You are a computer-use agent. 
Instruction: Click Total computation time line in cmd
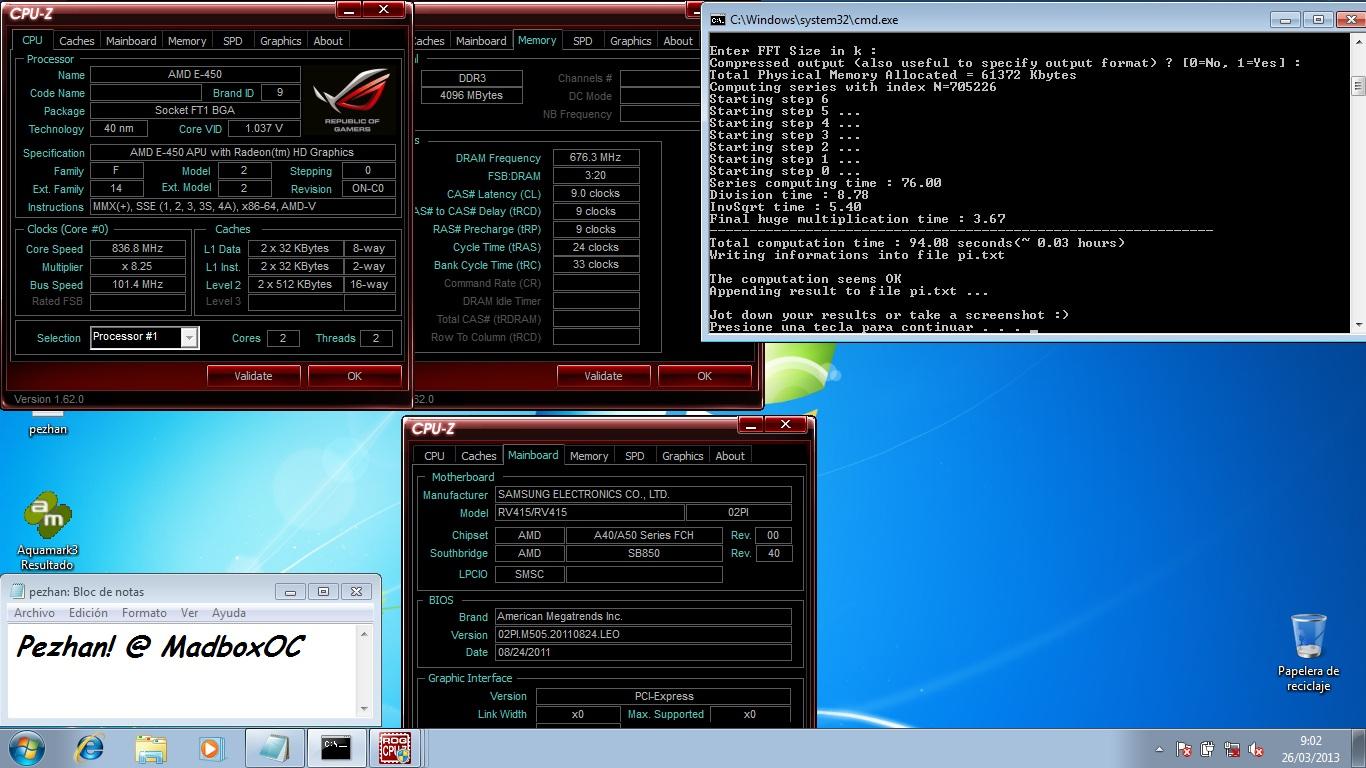tap(917, 243)
